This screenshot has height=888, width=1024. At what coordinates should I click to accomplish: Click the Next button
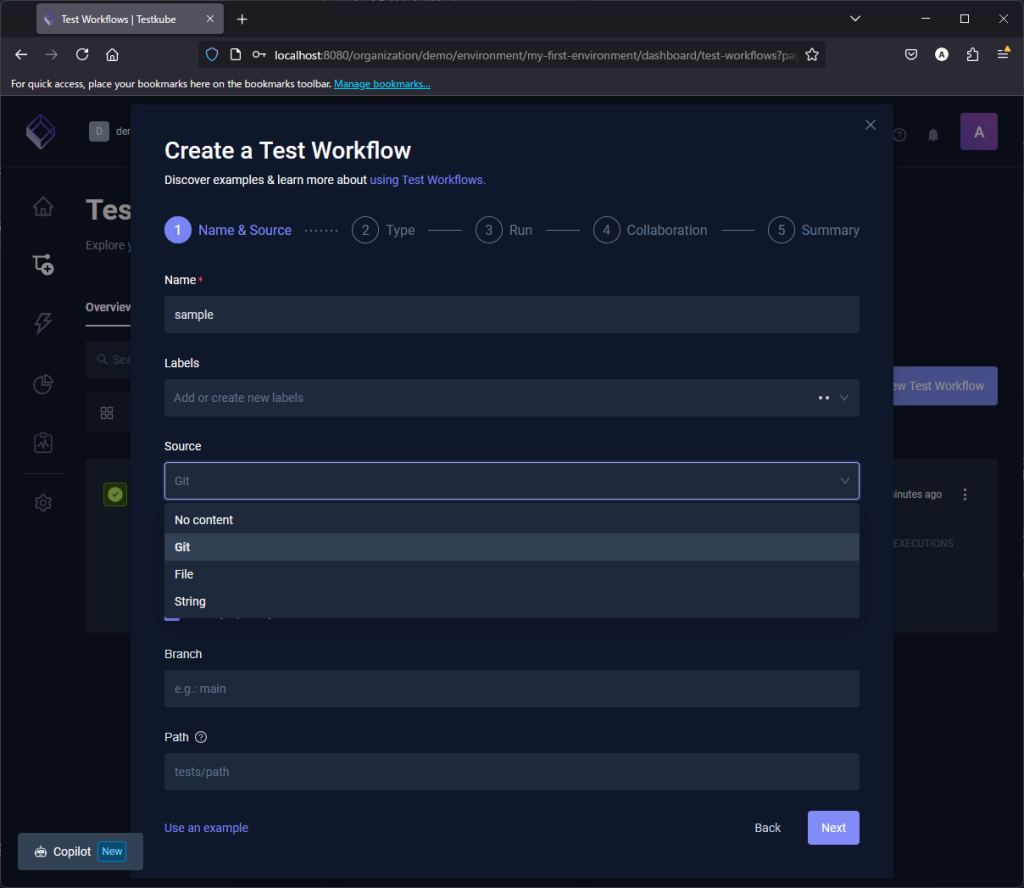(833, 828)
